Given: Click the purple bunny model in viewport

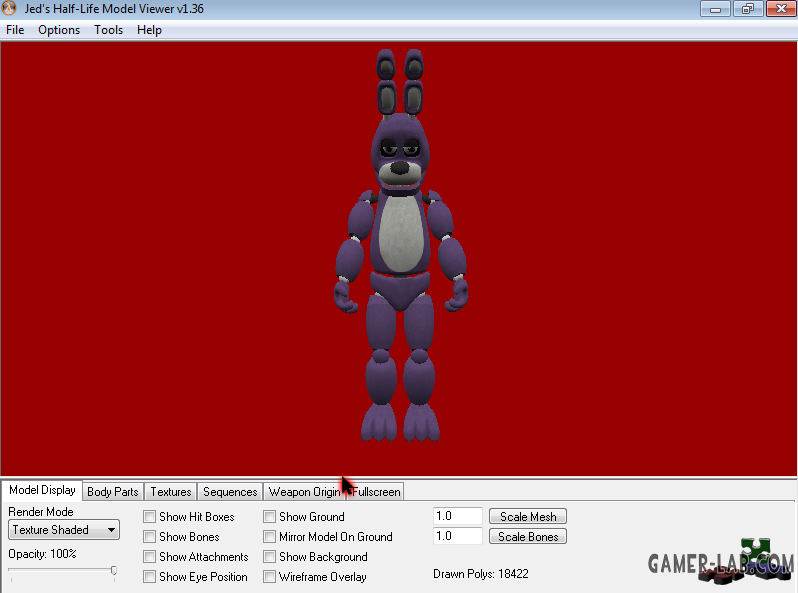Looking at the screenshot, I should 401,244.
